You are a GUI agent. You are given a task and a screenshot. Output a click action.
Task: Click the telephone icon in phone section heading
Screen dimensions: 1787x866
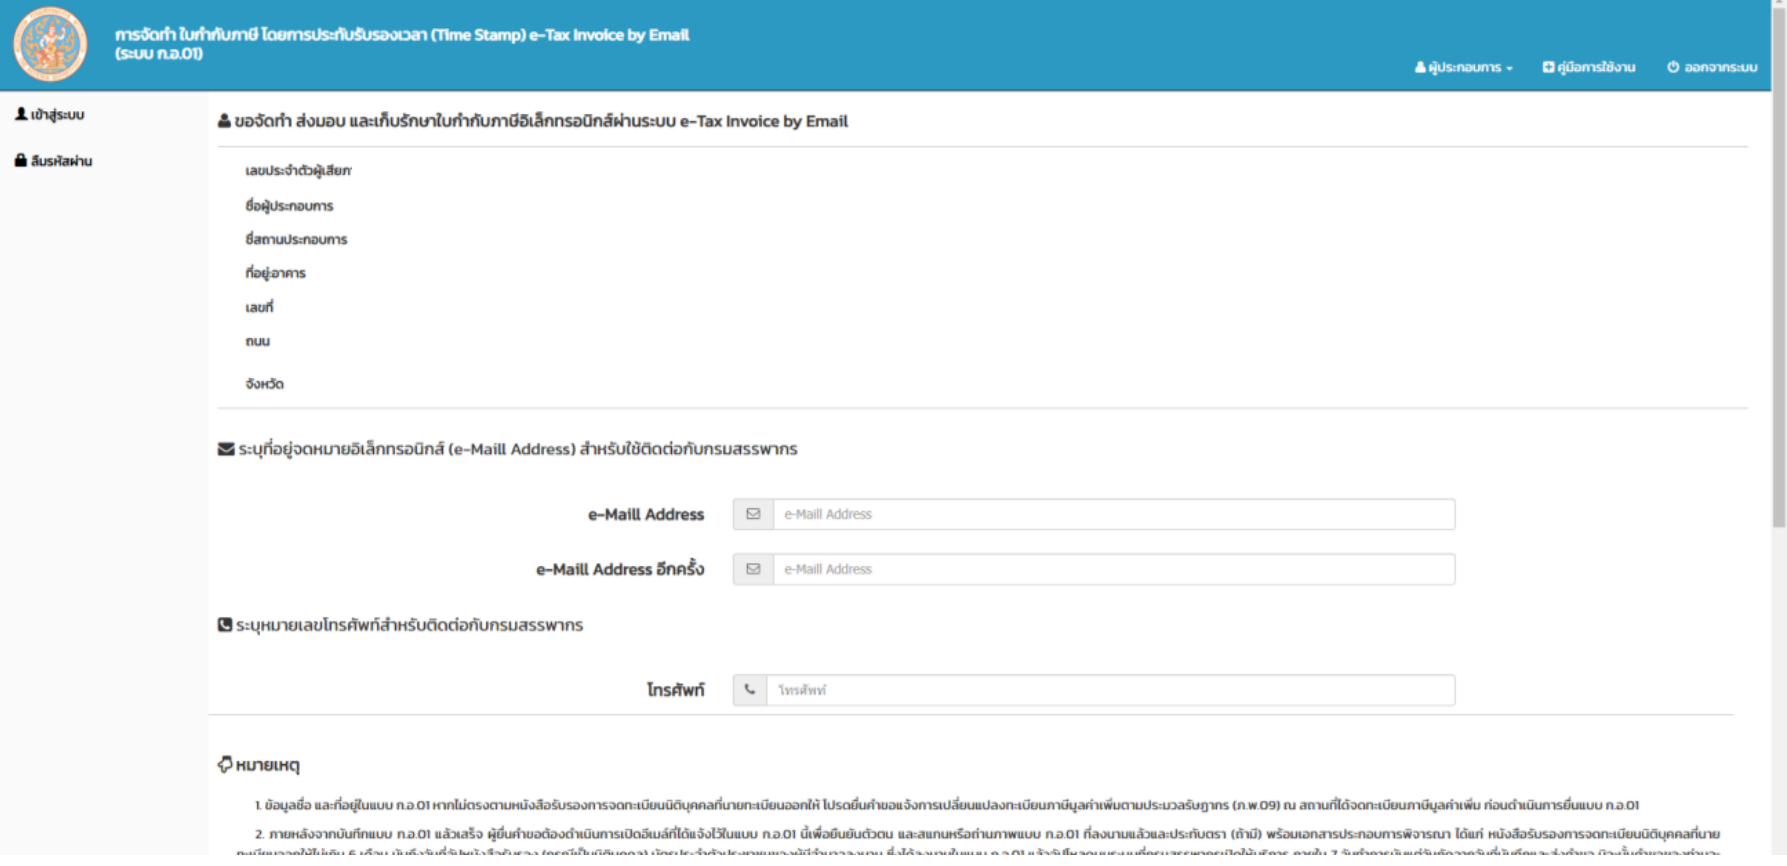tap(225, 625)
